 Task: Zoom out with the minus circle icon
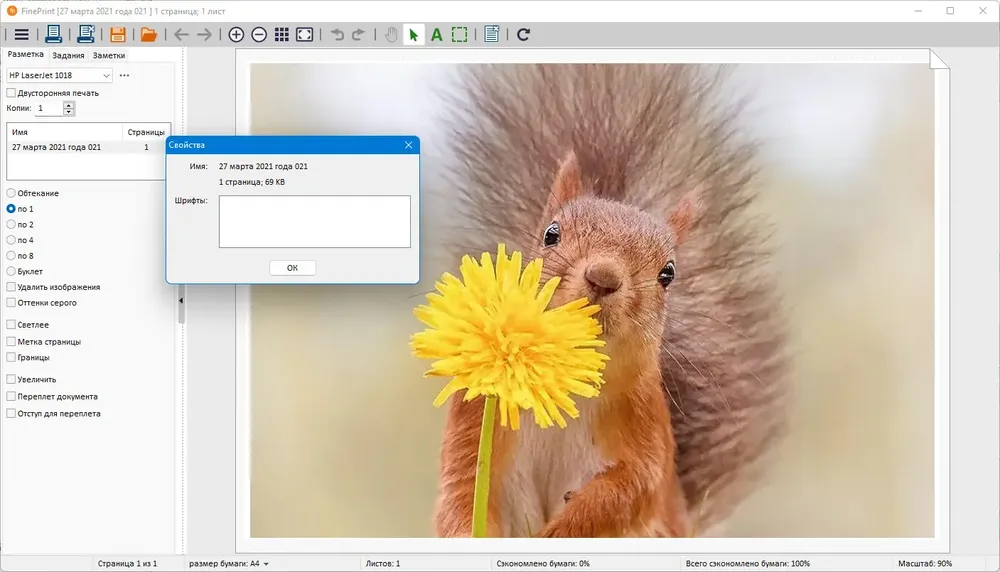pos(259,34)
